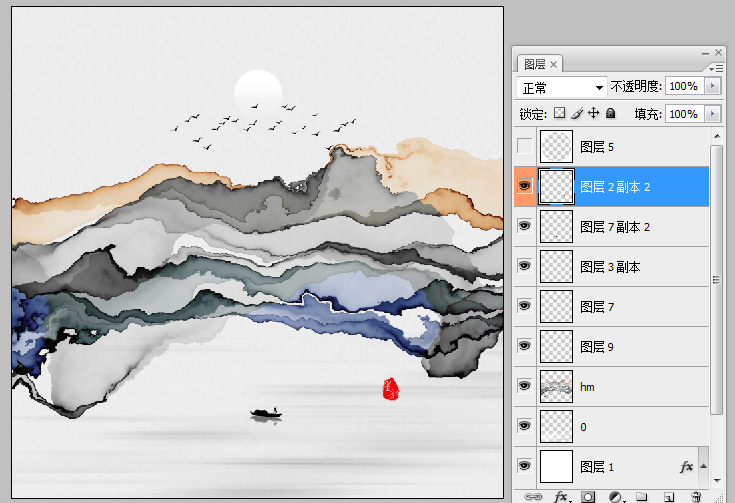Viewport: 735px width, 503px height.
Task: Click the red seal stamp on canvas
Action: [390, 389]
